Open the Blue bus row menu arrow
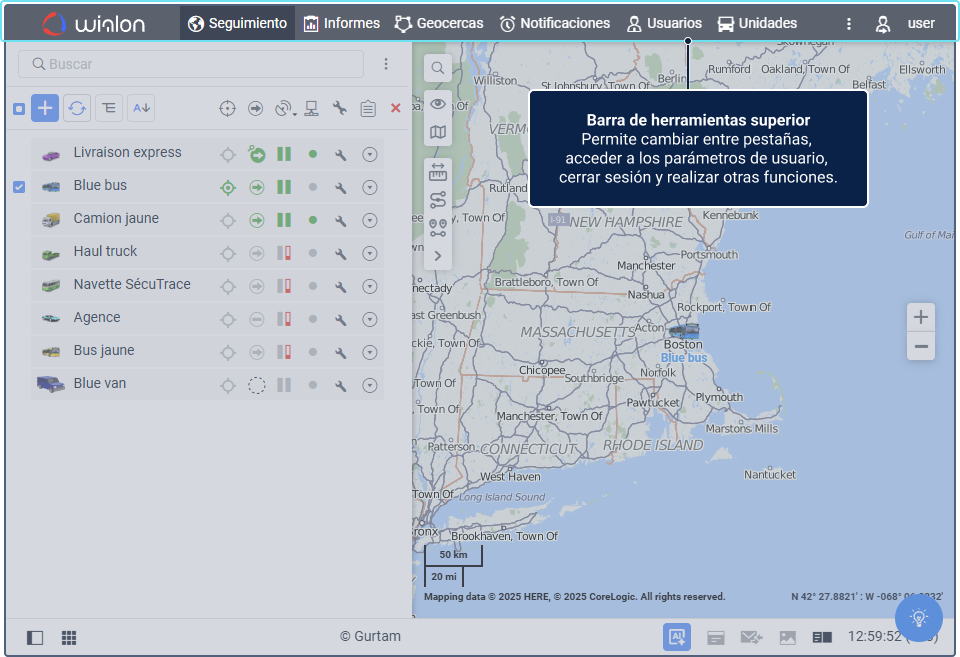 (x=369, y=188)
